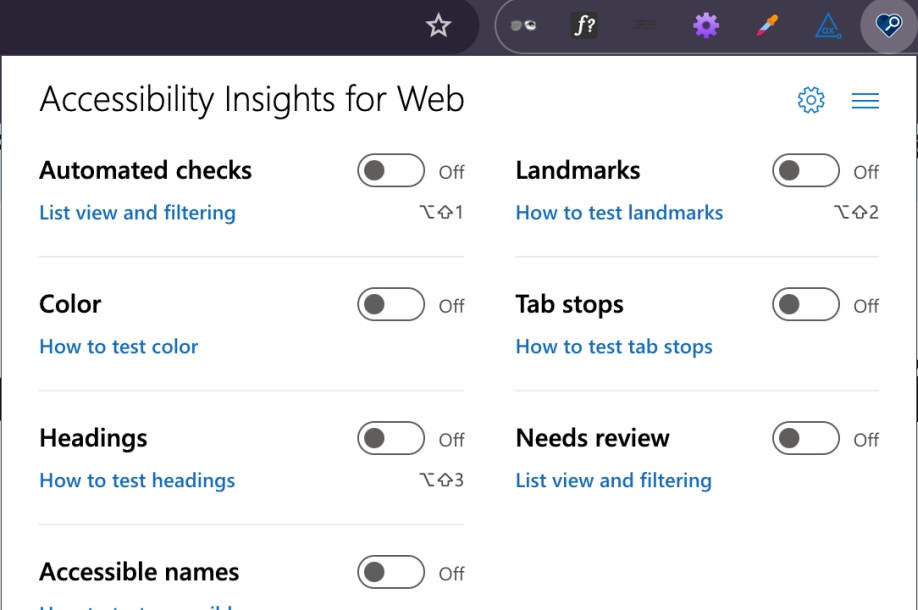Click 'List view and filtering' under Needs review
The width and height of the screenshot is (918, 610).
(x=613, y=480)
